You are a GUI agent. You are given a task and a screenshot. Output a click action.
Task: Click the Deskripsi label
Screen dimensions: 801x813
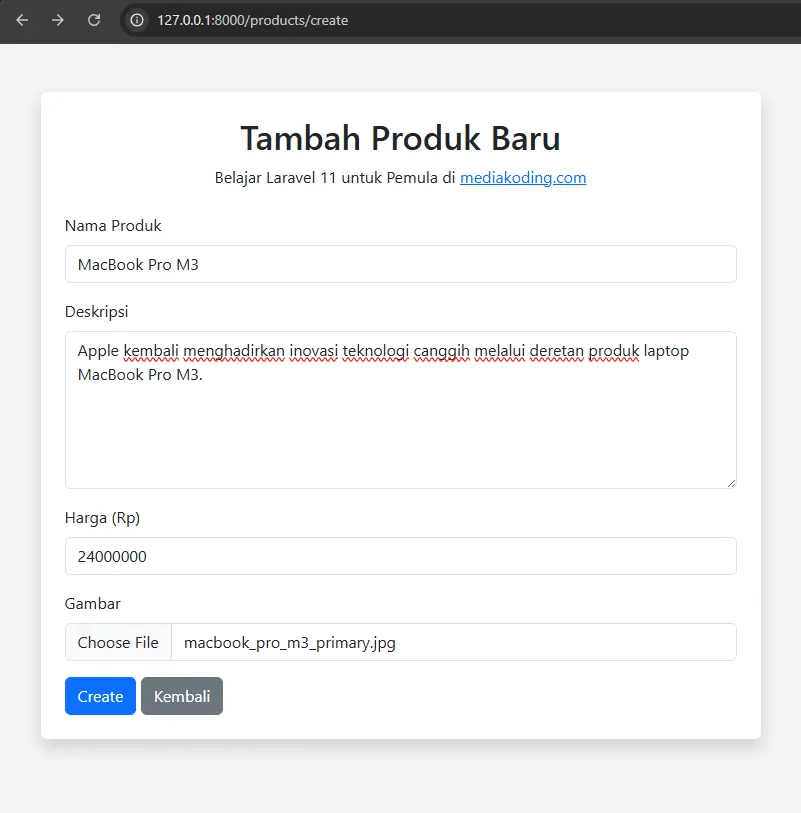pos(96,312)
